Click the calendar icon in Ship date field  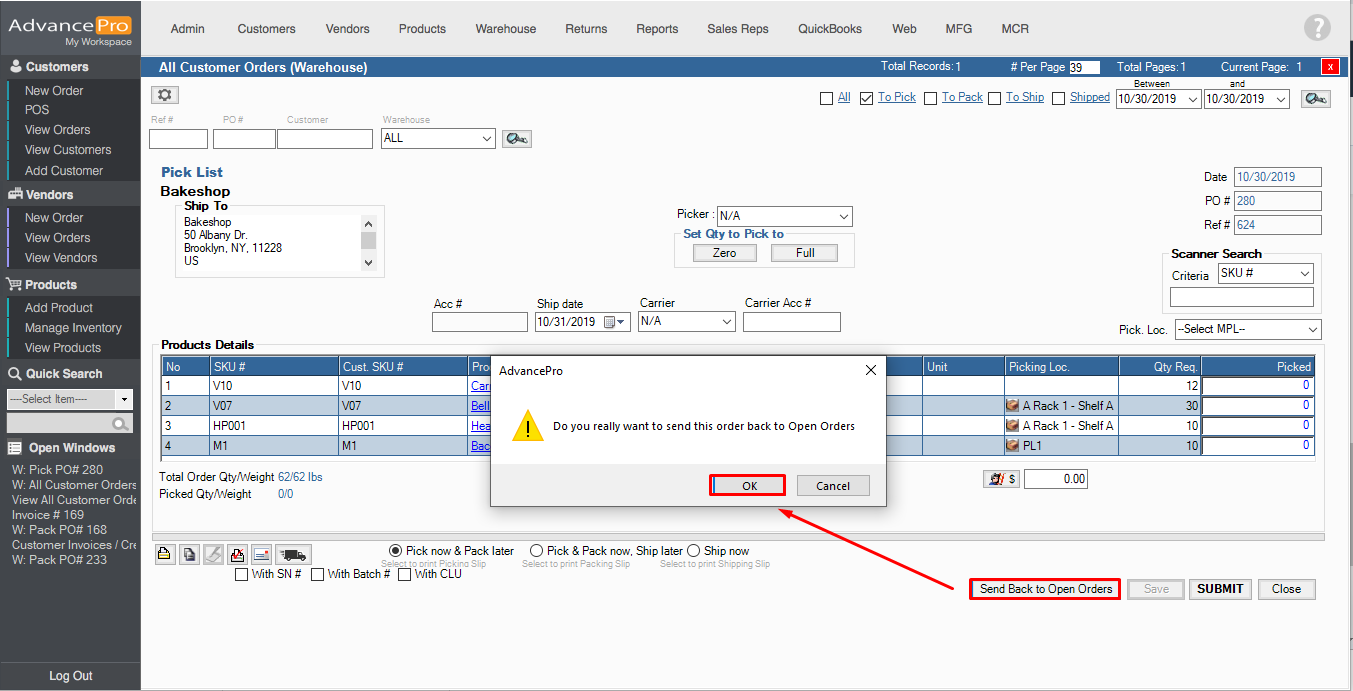click(x=608, y=322)
